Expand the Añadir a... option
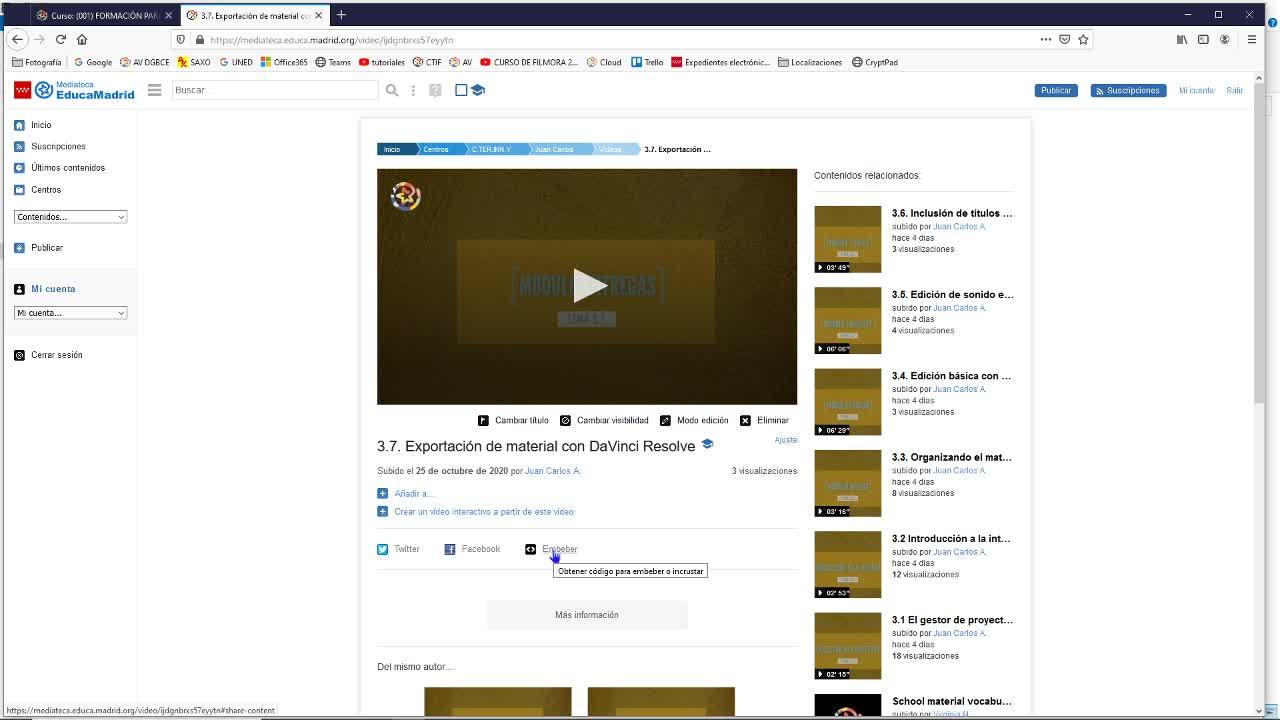The height and width of the screenshot is (720, 1280). click(411, 493)
